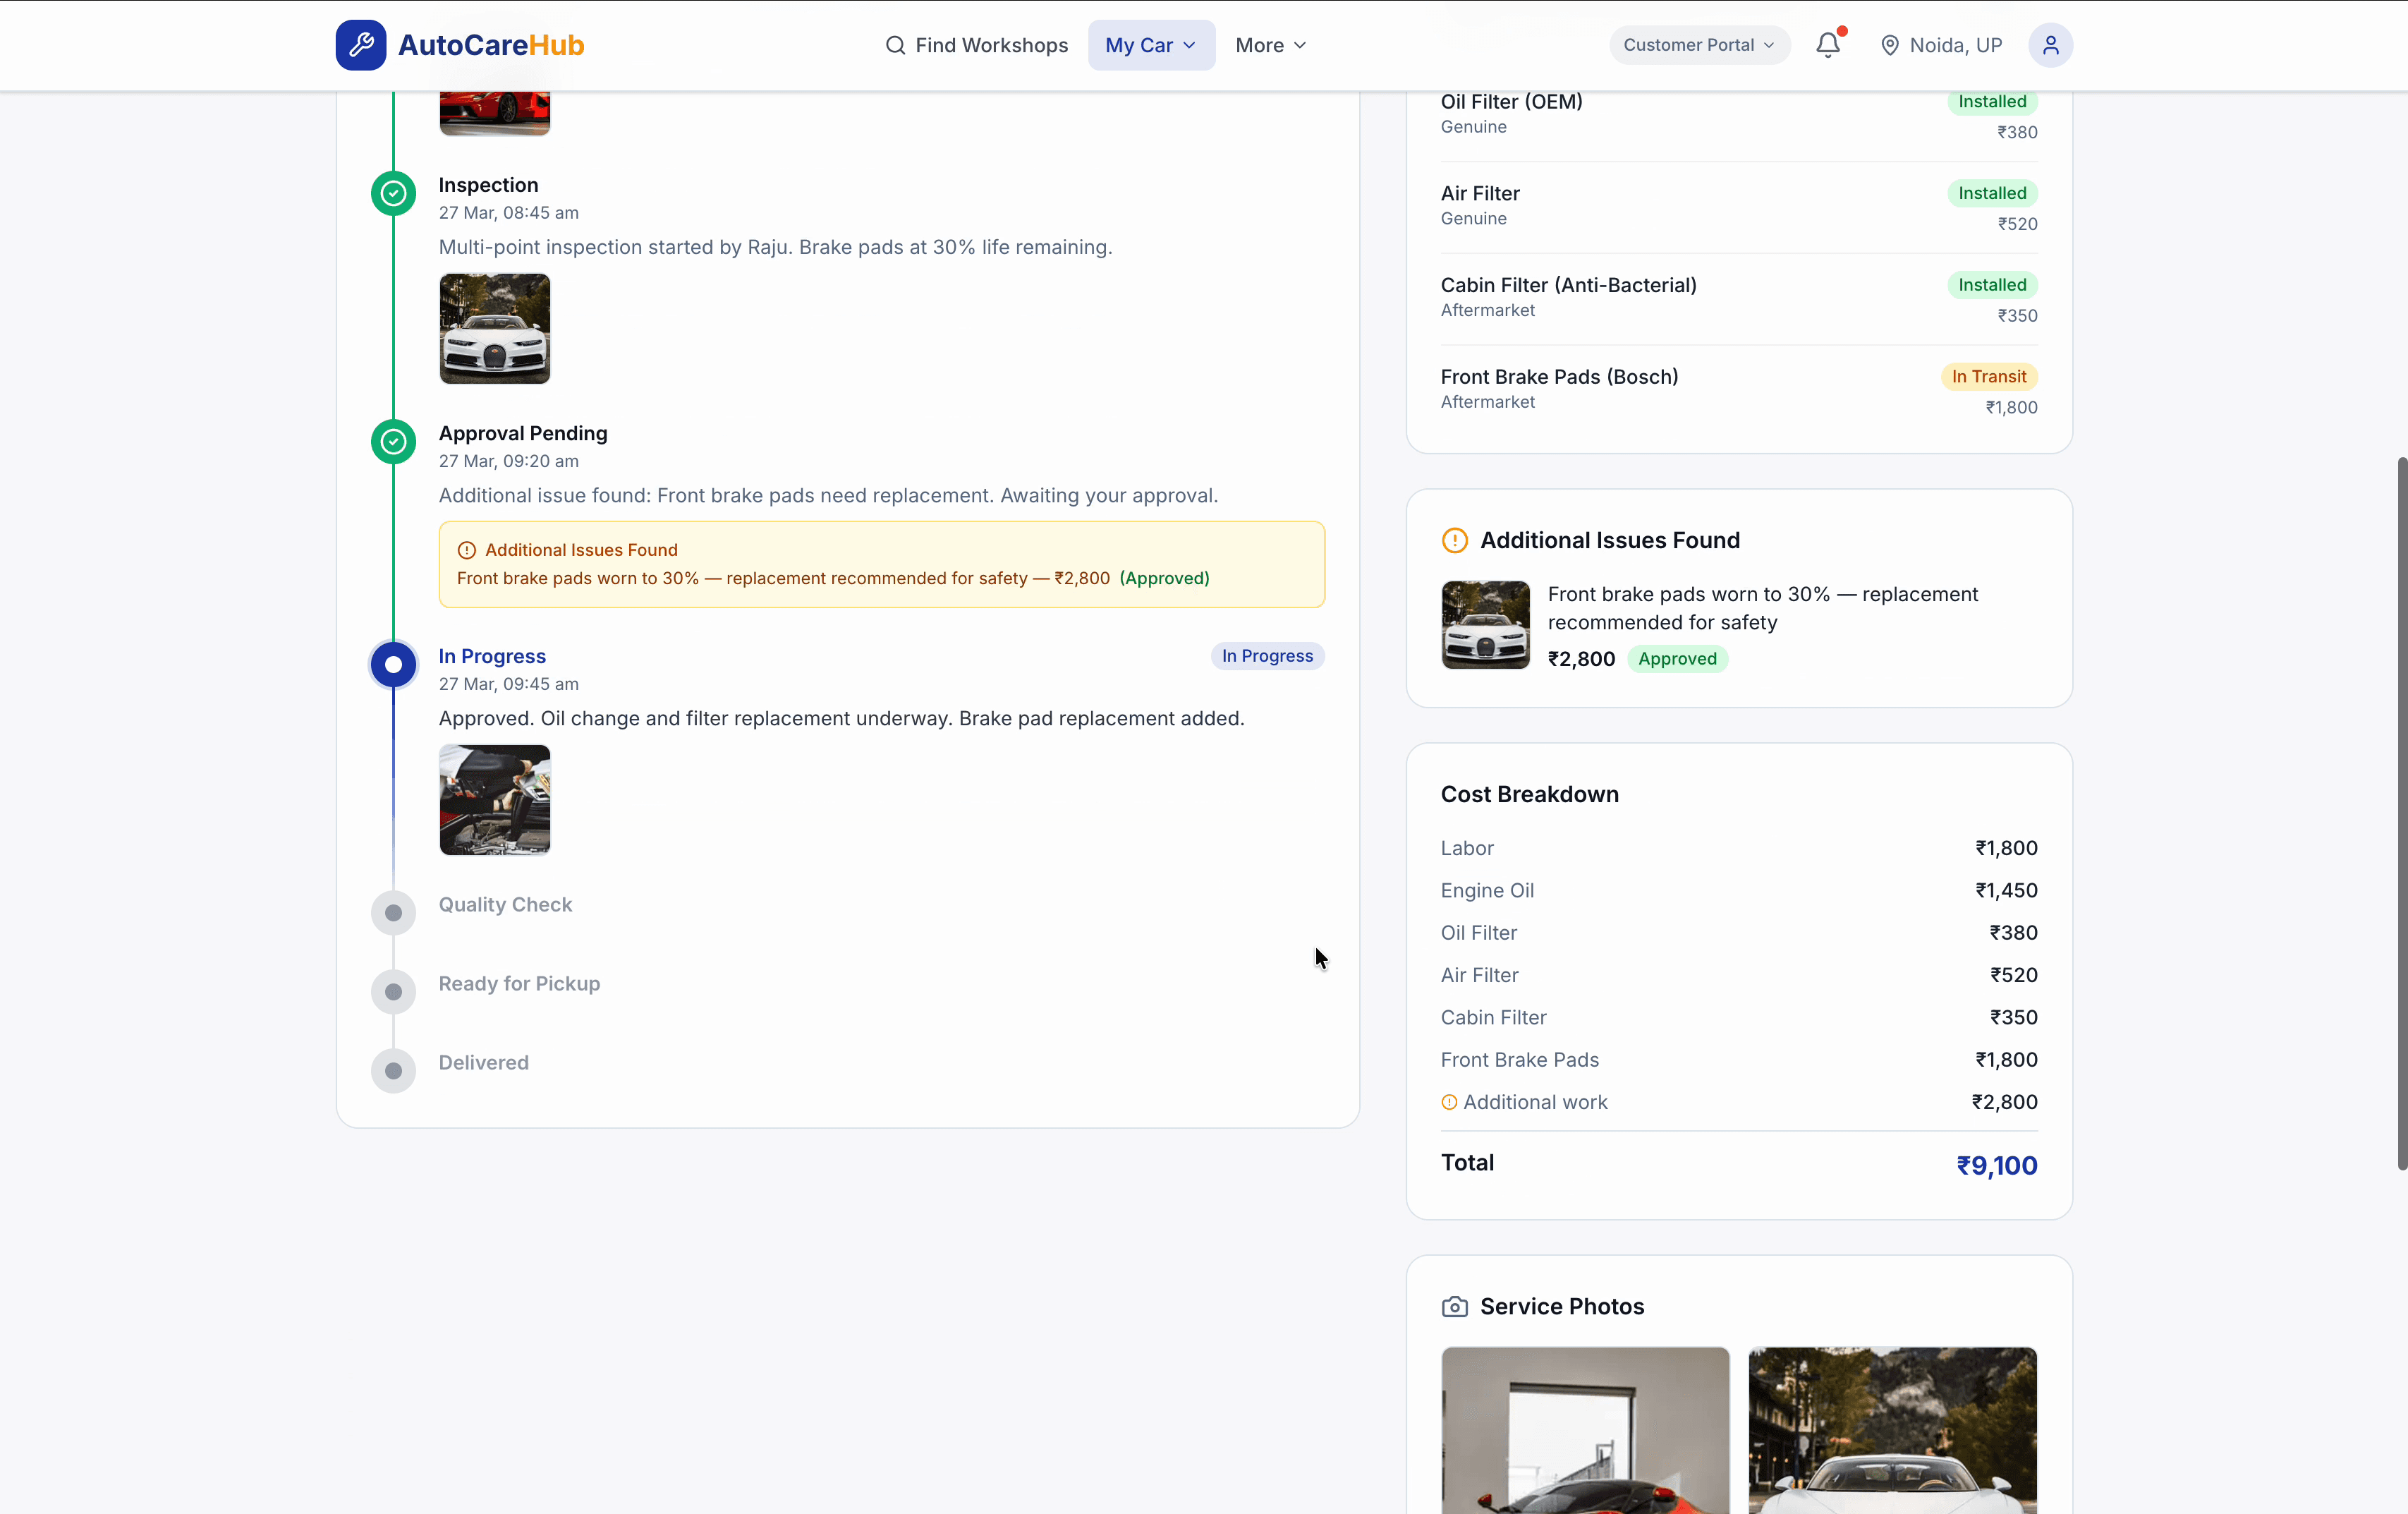Click the alert icon inside the Additional Issues banner
This screenshot has width=2408, height=1514.
point(466,549)
